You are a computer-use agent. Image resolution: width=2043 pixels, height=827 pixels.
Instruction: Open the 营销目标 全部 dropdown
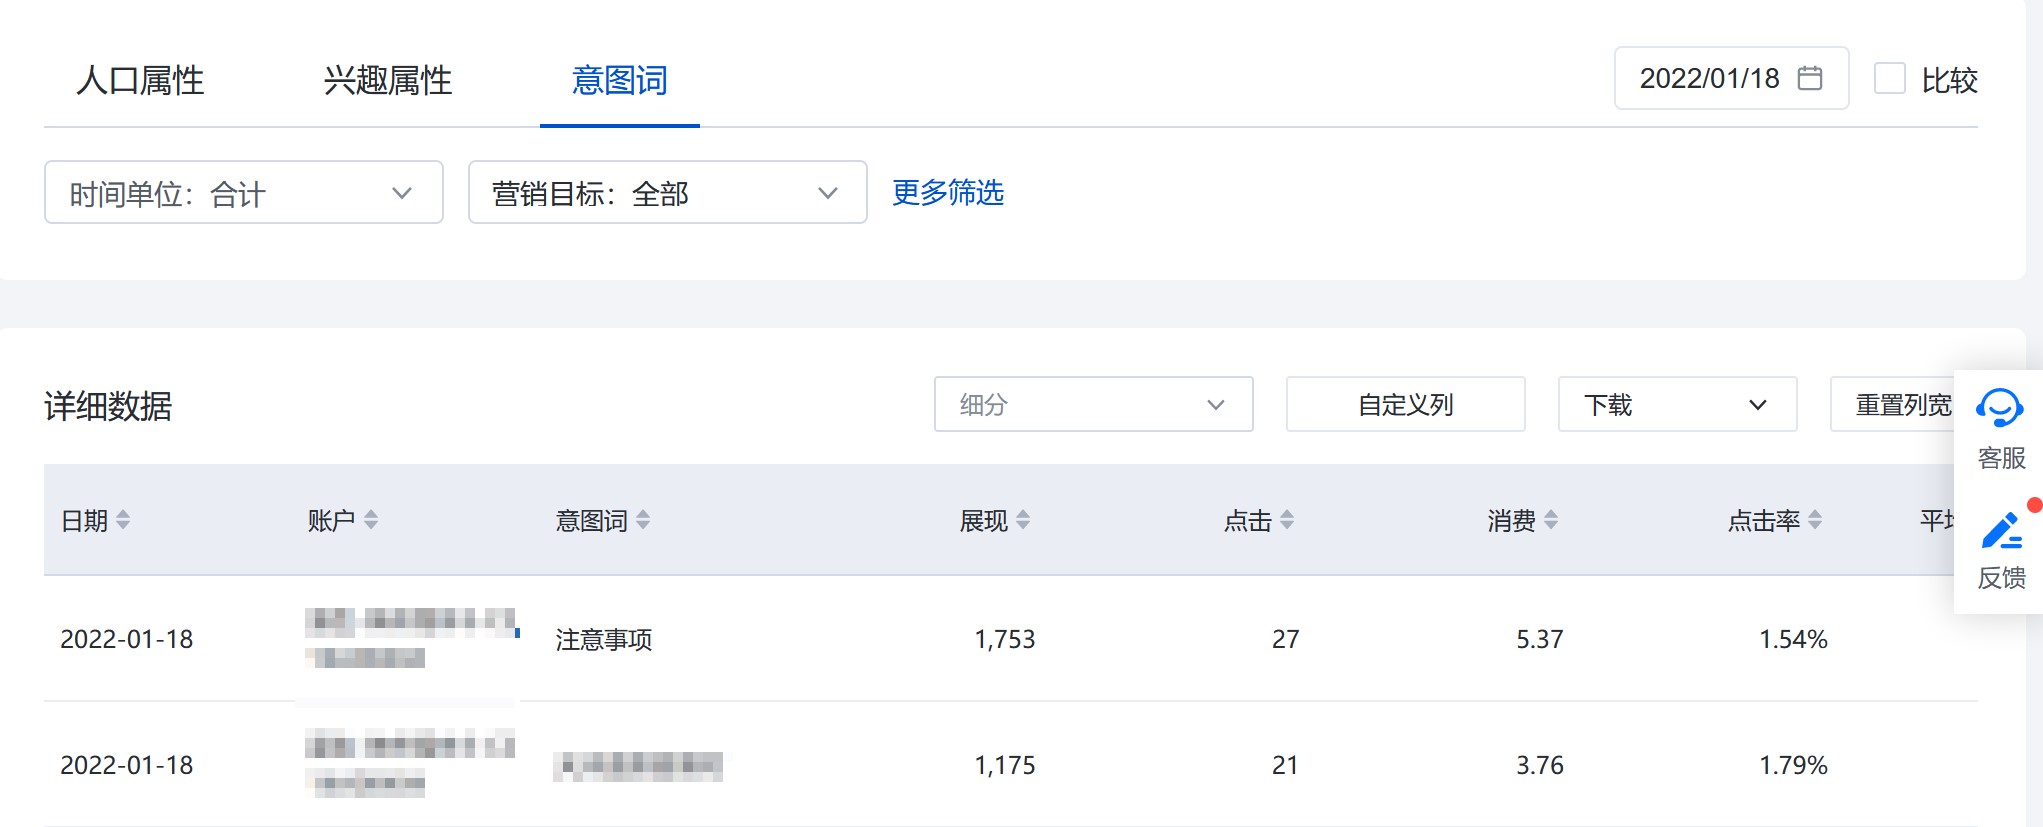[667, 192]
